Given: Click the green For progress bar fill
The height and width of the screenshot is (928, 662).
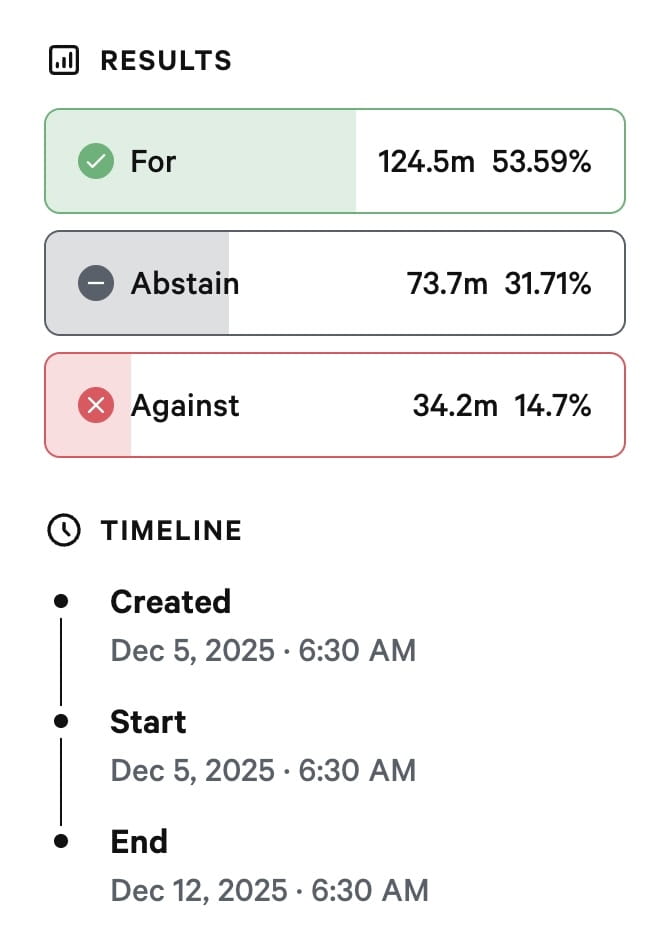Looking at the screenshot, I should [x=250, y=190].
